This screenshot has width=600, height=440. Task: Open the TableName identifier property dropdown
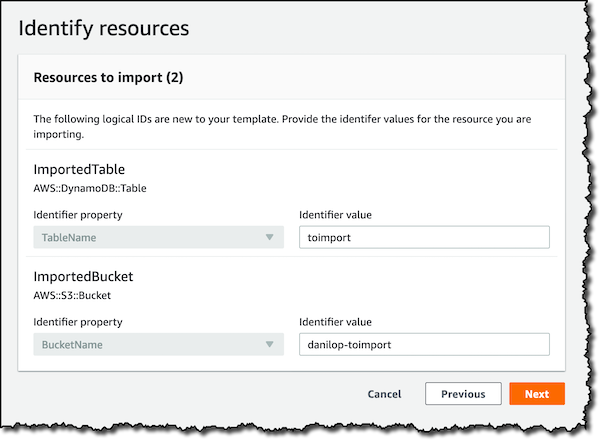pyautogui.click(x=158, y=237)
